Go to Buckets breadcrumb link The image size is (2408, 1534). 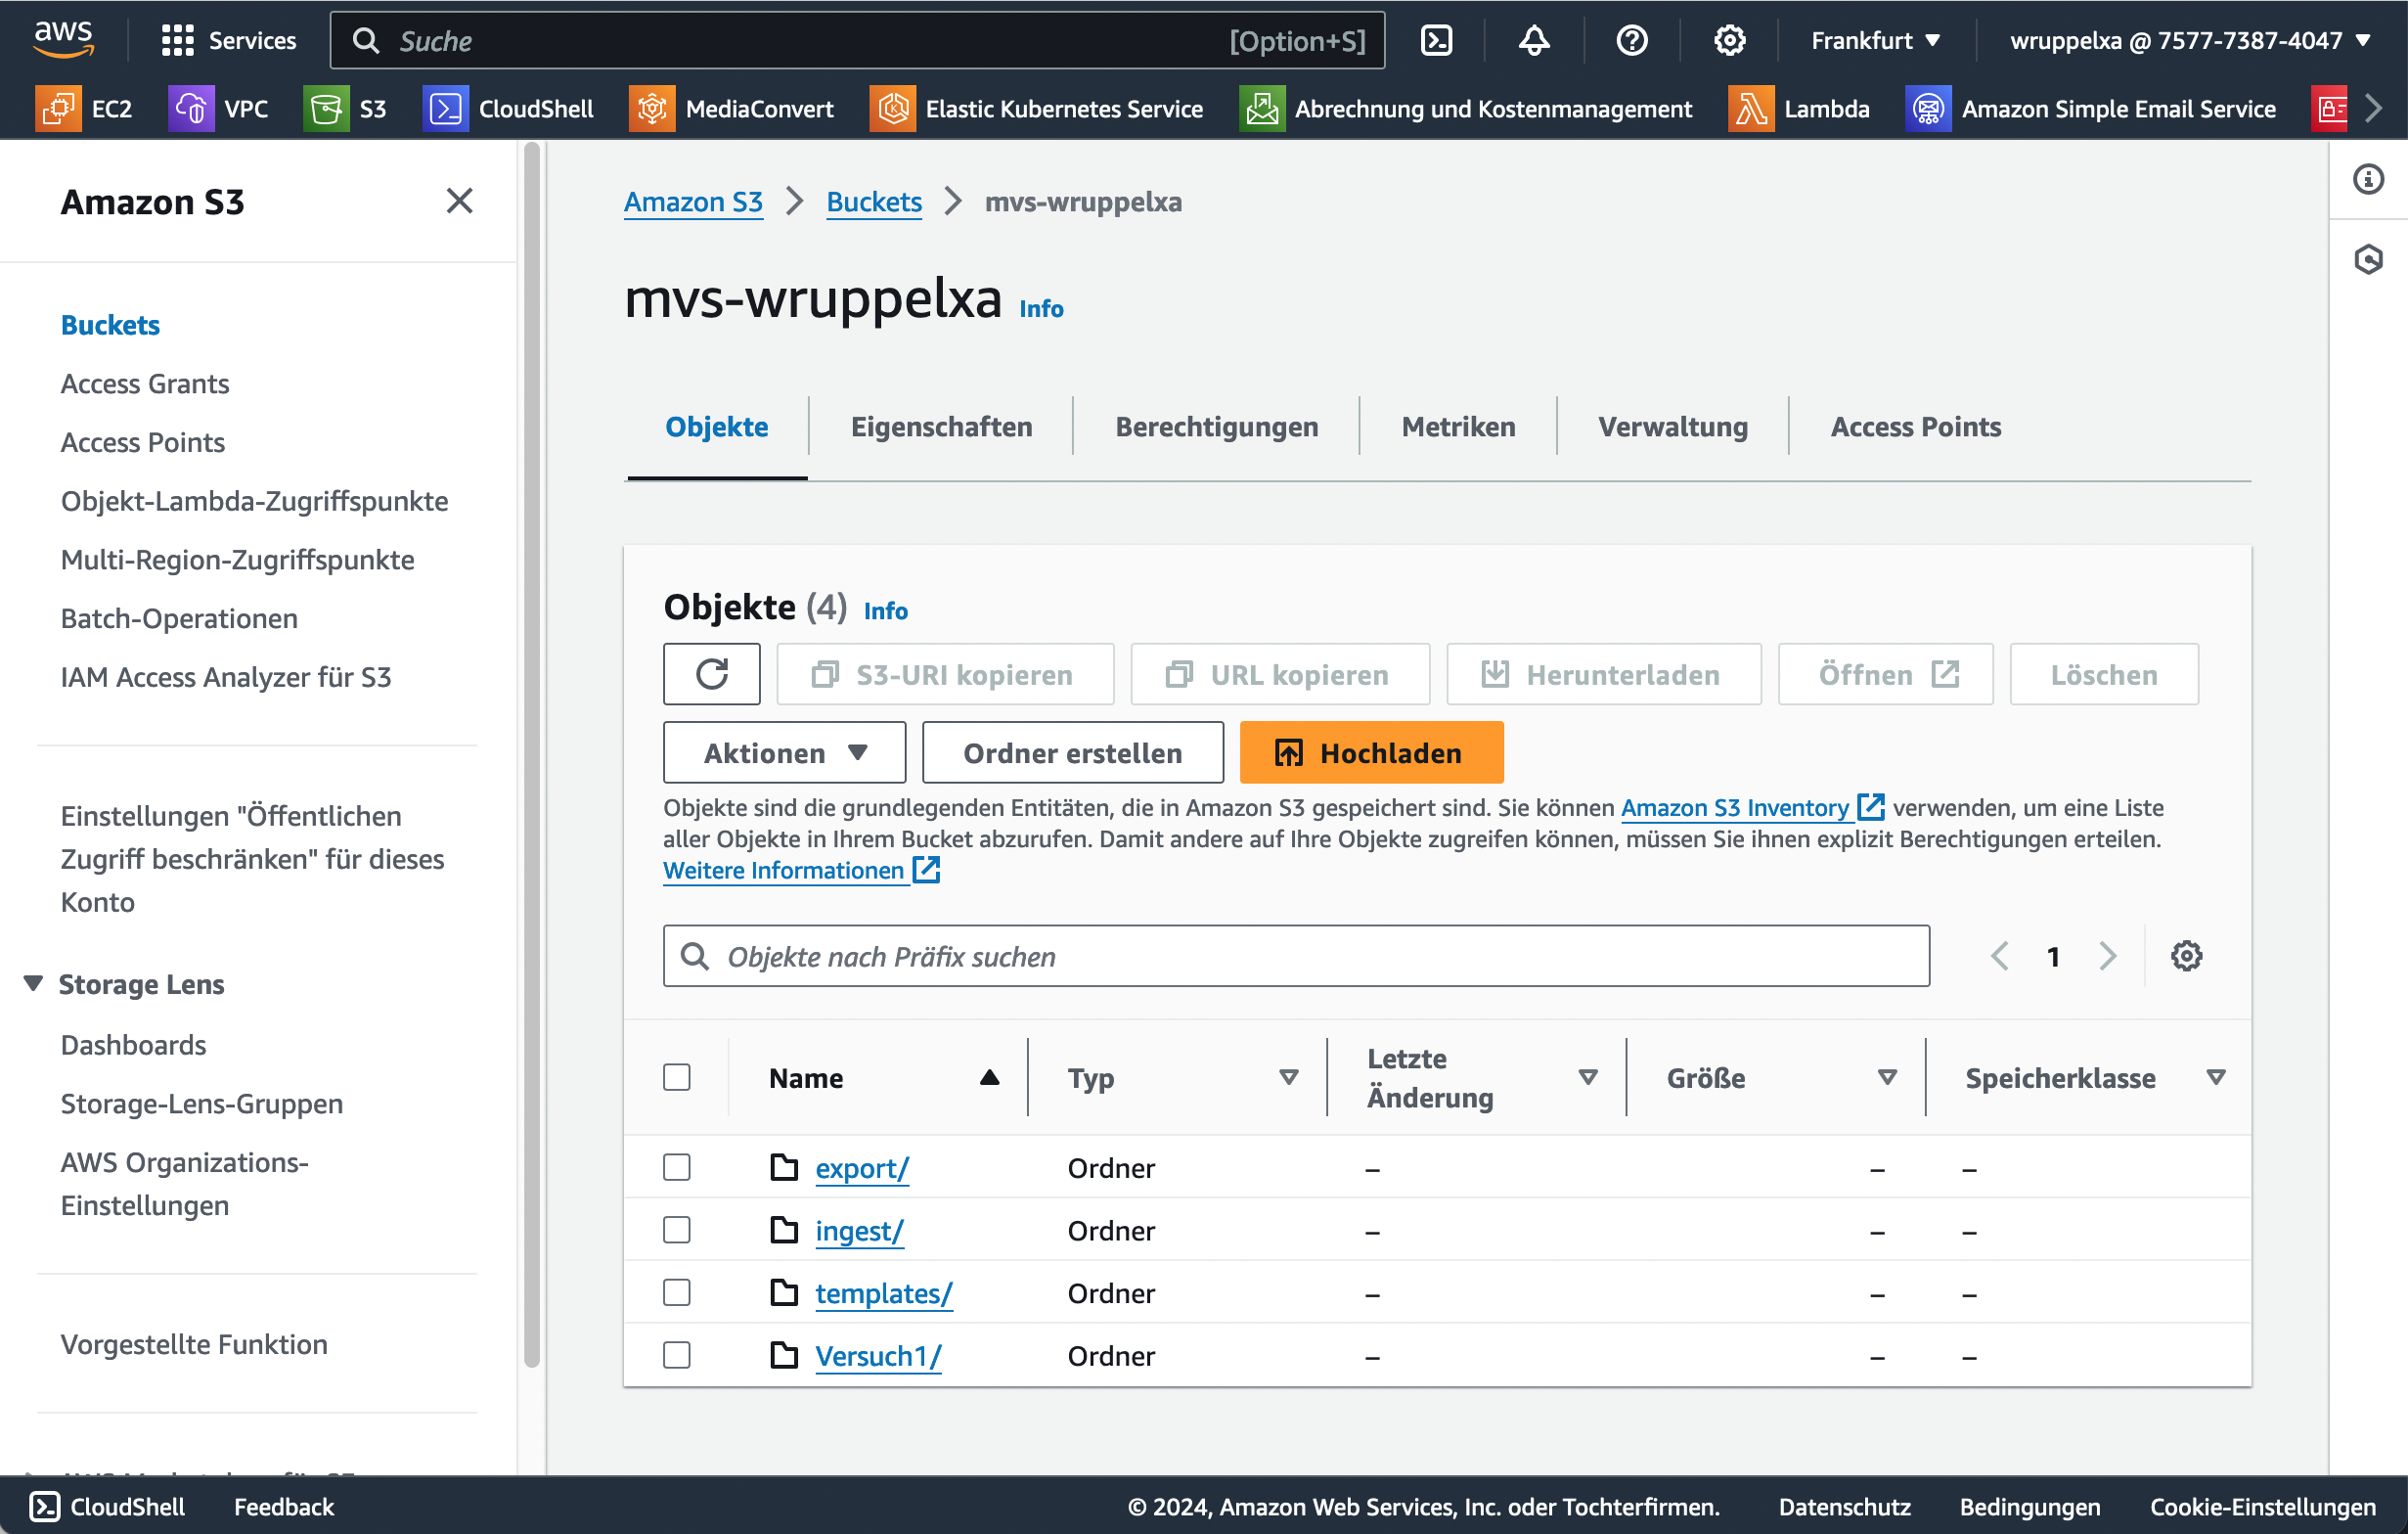874,201
